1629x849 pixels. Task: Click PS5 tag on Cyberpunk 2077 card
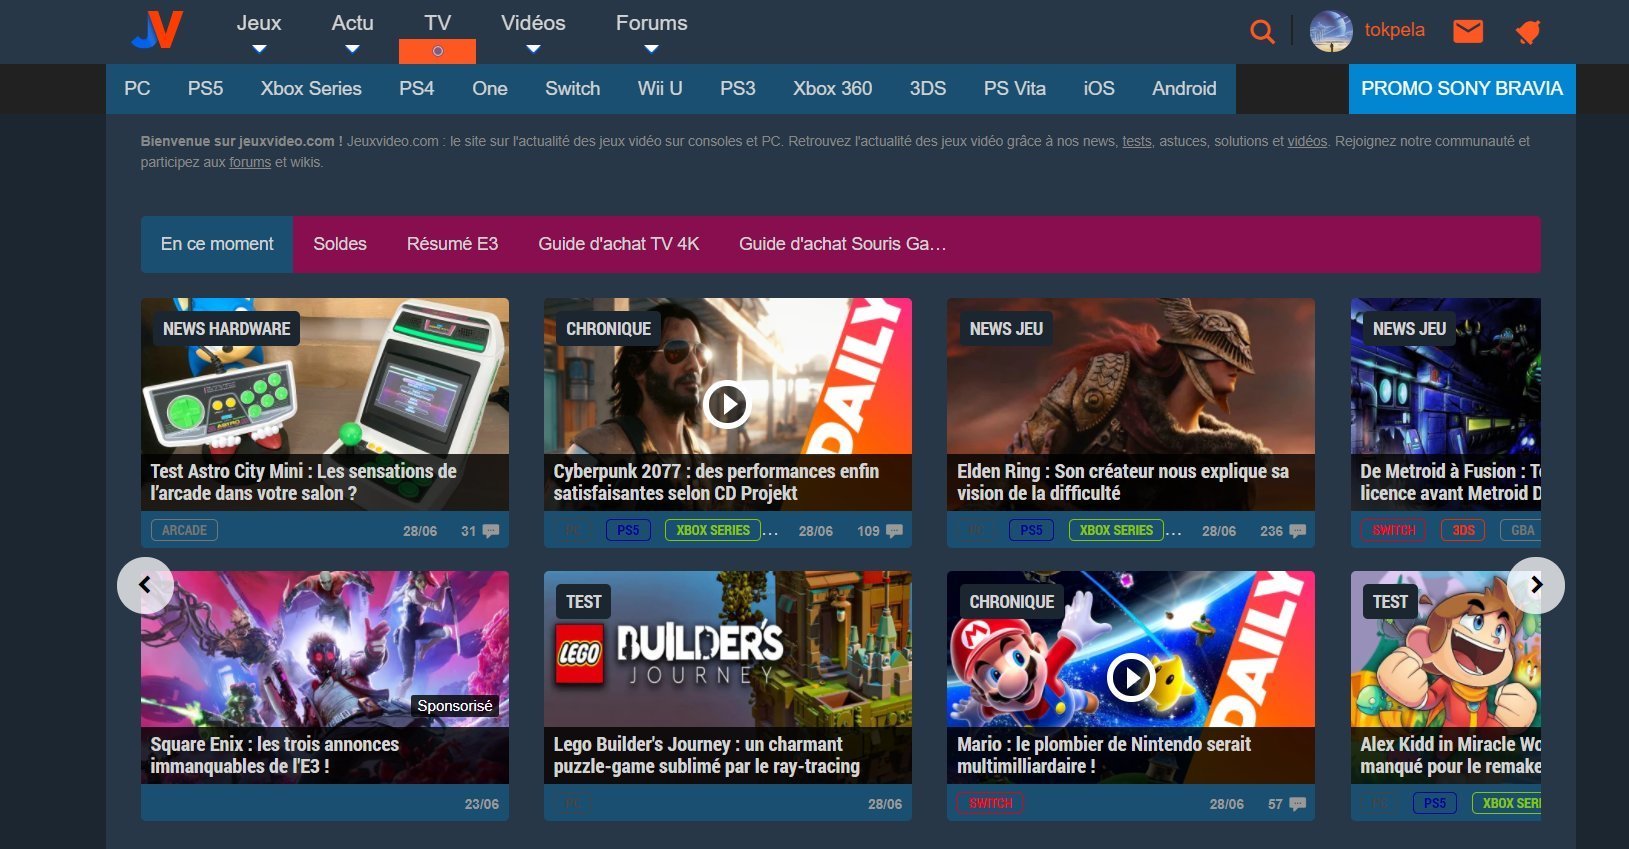pos(628,531)
